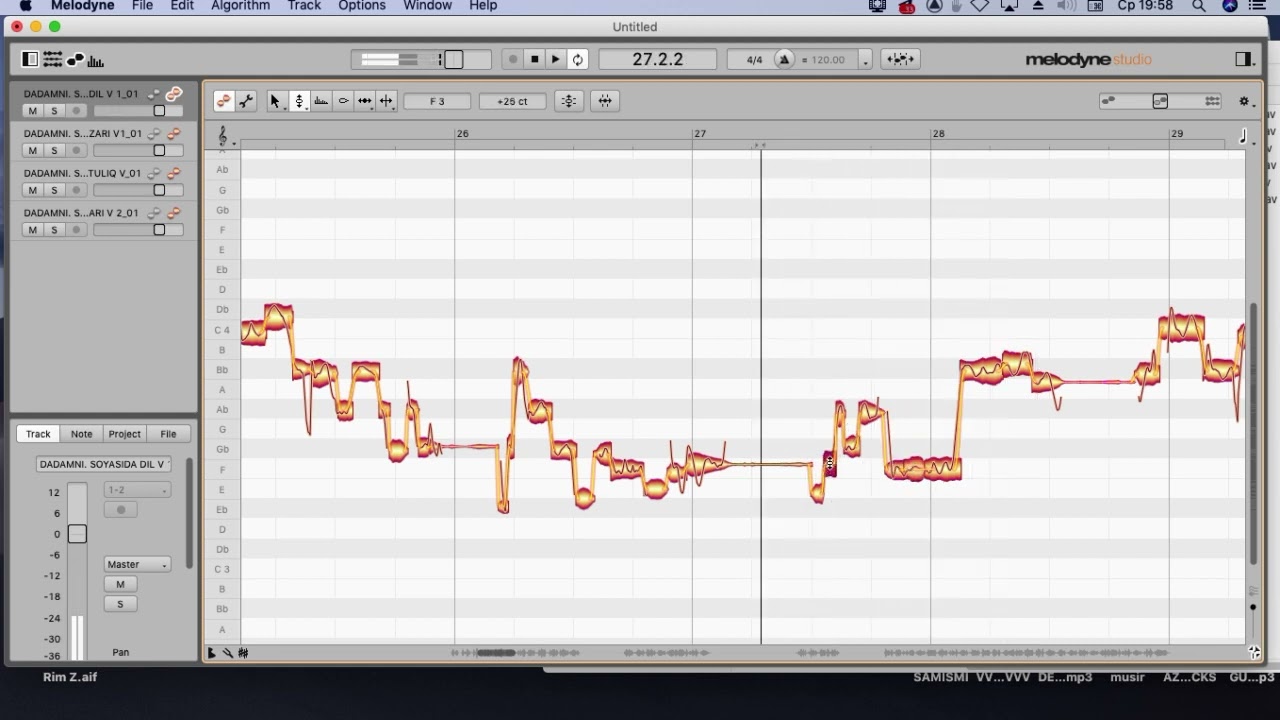The height and width of the screenshot is (720, 1280).
Task: Open the tempo options dropdown arrow
Action: pos(865,60)
